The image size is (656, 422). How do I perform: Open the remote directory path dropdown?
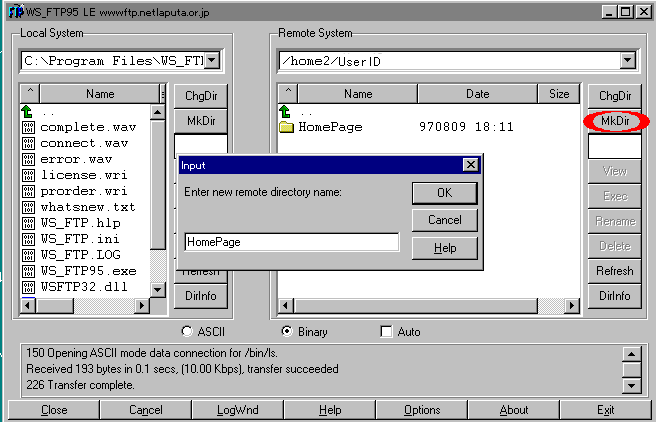click(628, 61)
